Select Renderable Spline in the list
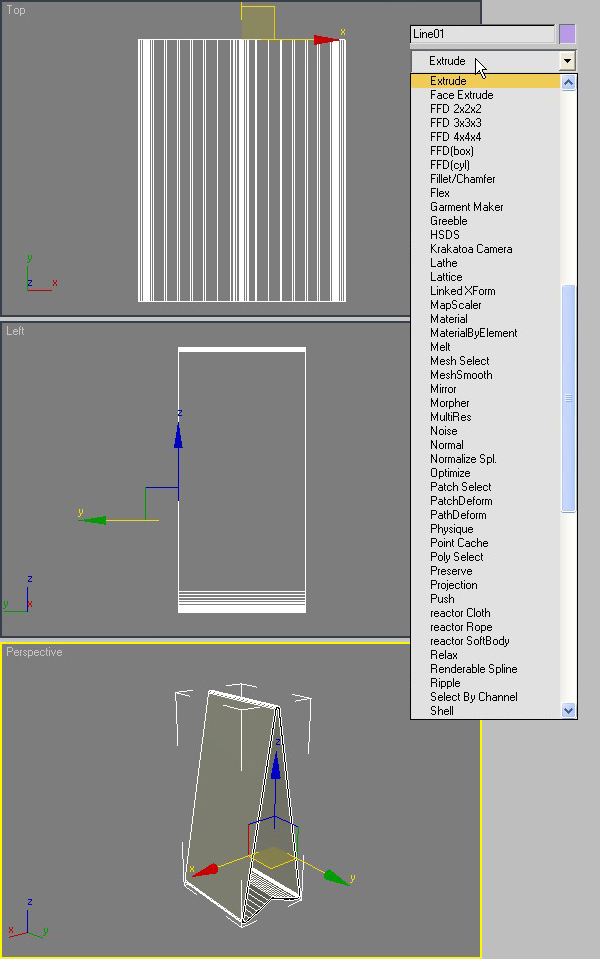Image resolution: width=600 pixels, height=959 pixels. click(x=473, y=669)
